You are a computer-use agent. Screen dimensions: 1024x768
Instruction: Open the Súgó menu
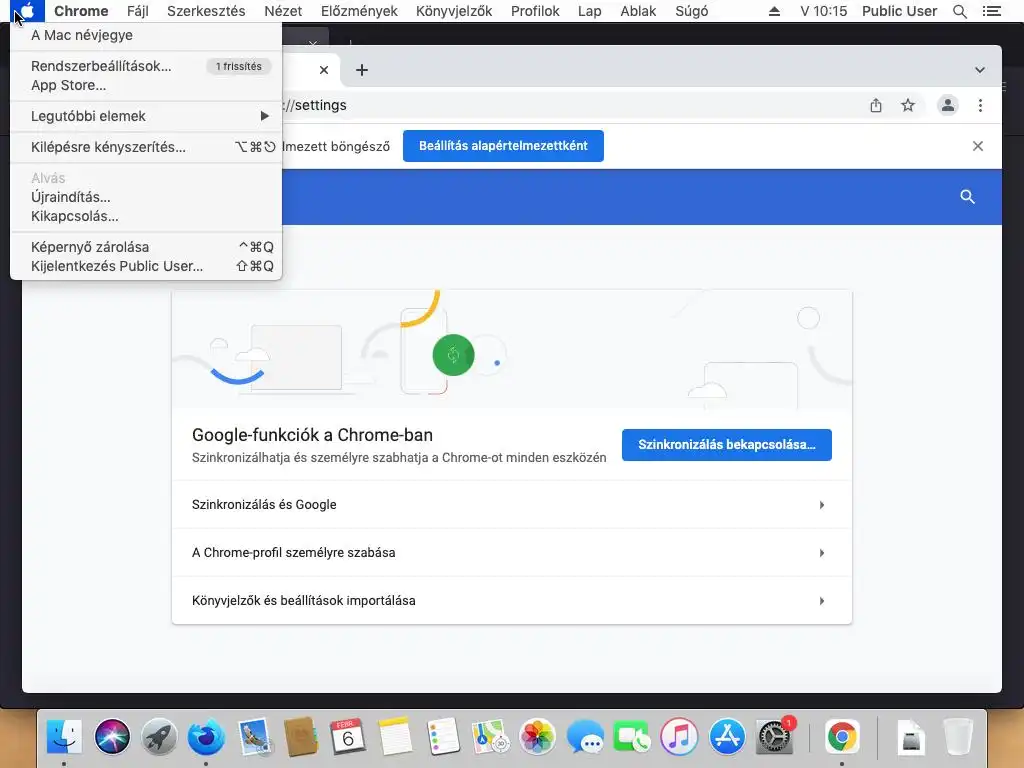[692, 11]
